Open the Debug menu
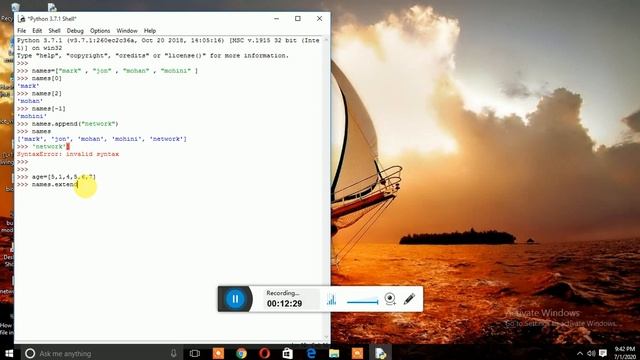The width and height of the screenshot is (640, 360). click(x=75, y=31)
